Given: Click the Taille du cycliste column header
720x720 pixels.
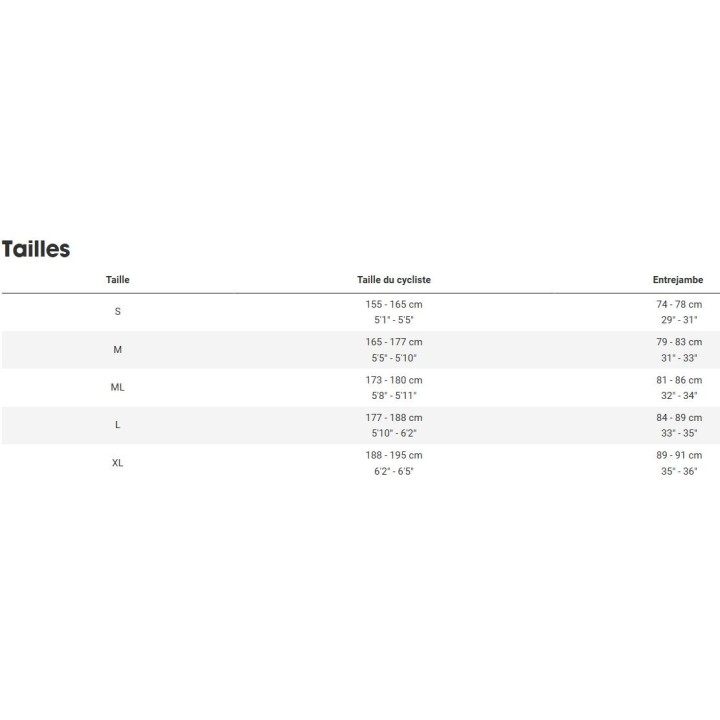Looking at the screenshot, I should pyautogui.click(x=393, y=280).
